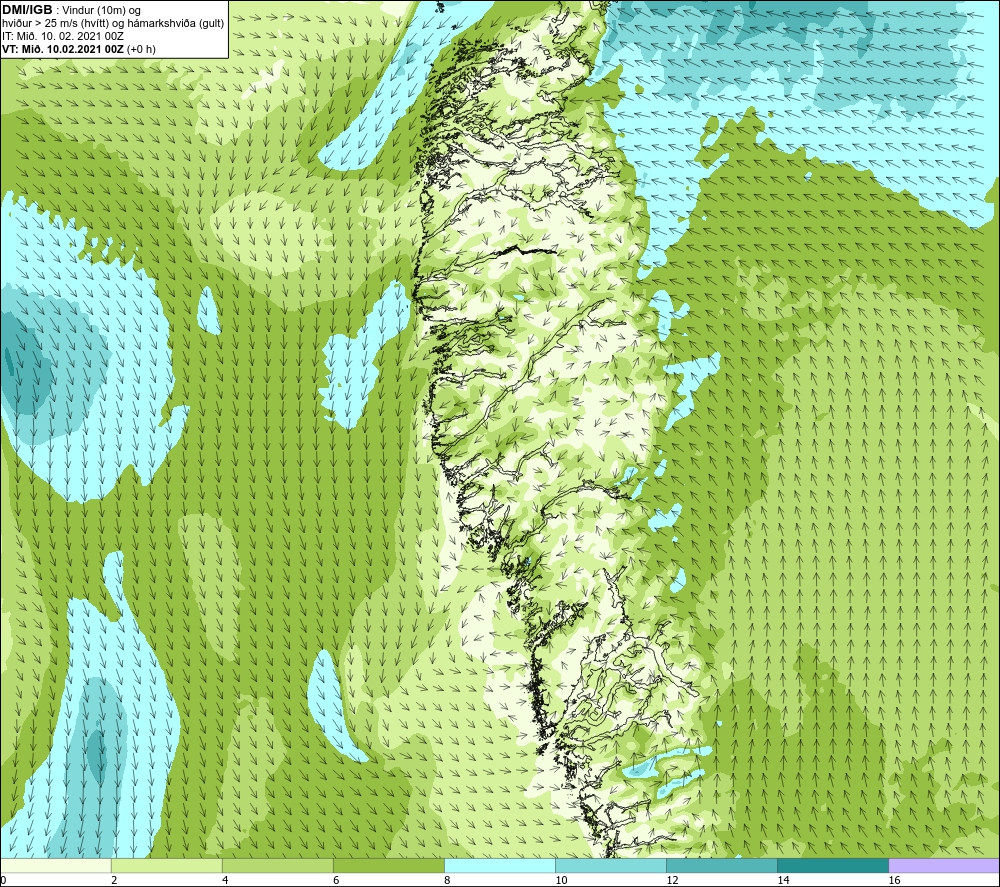Click the 10–12 m/s turquoise legend swatch
This screenshot has width=1000, height=887.
[611, 866]
